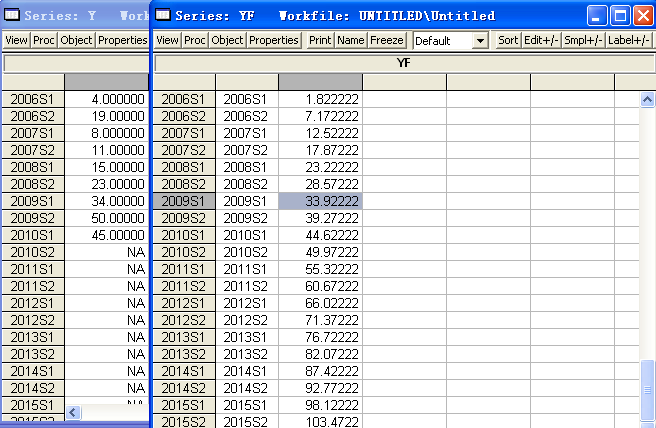The image size is (656, 428).
Task: Click the scroll up arrow in YF window
Action: (x=647, y=100)
